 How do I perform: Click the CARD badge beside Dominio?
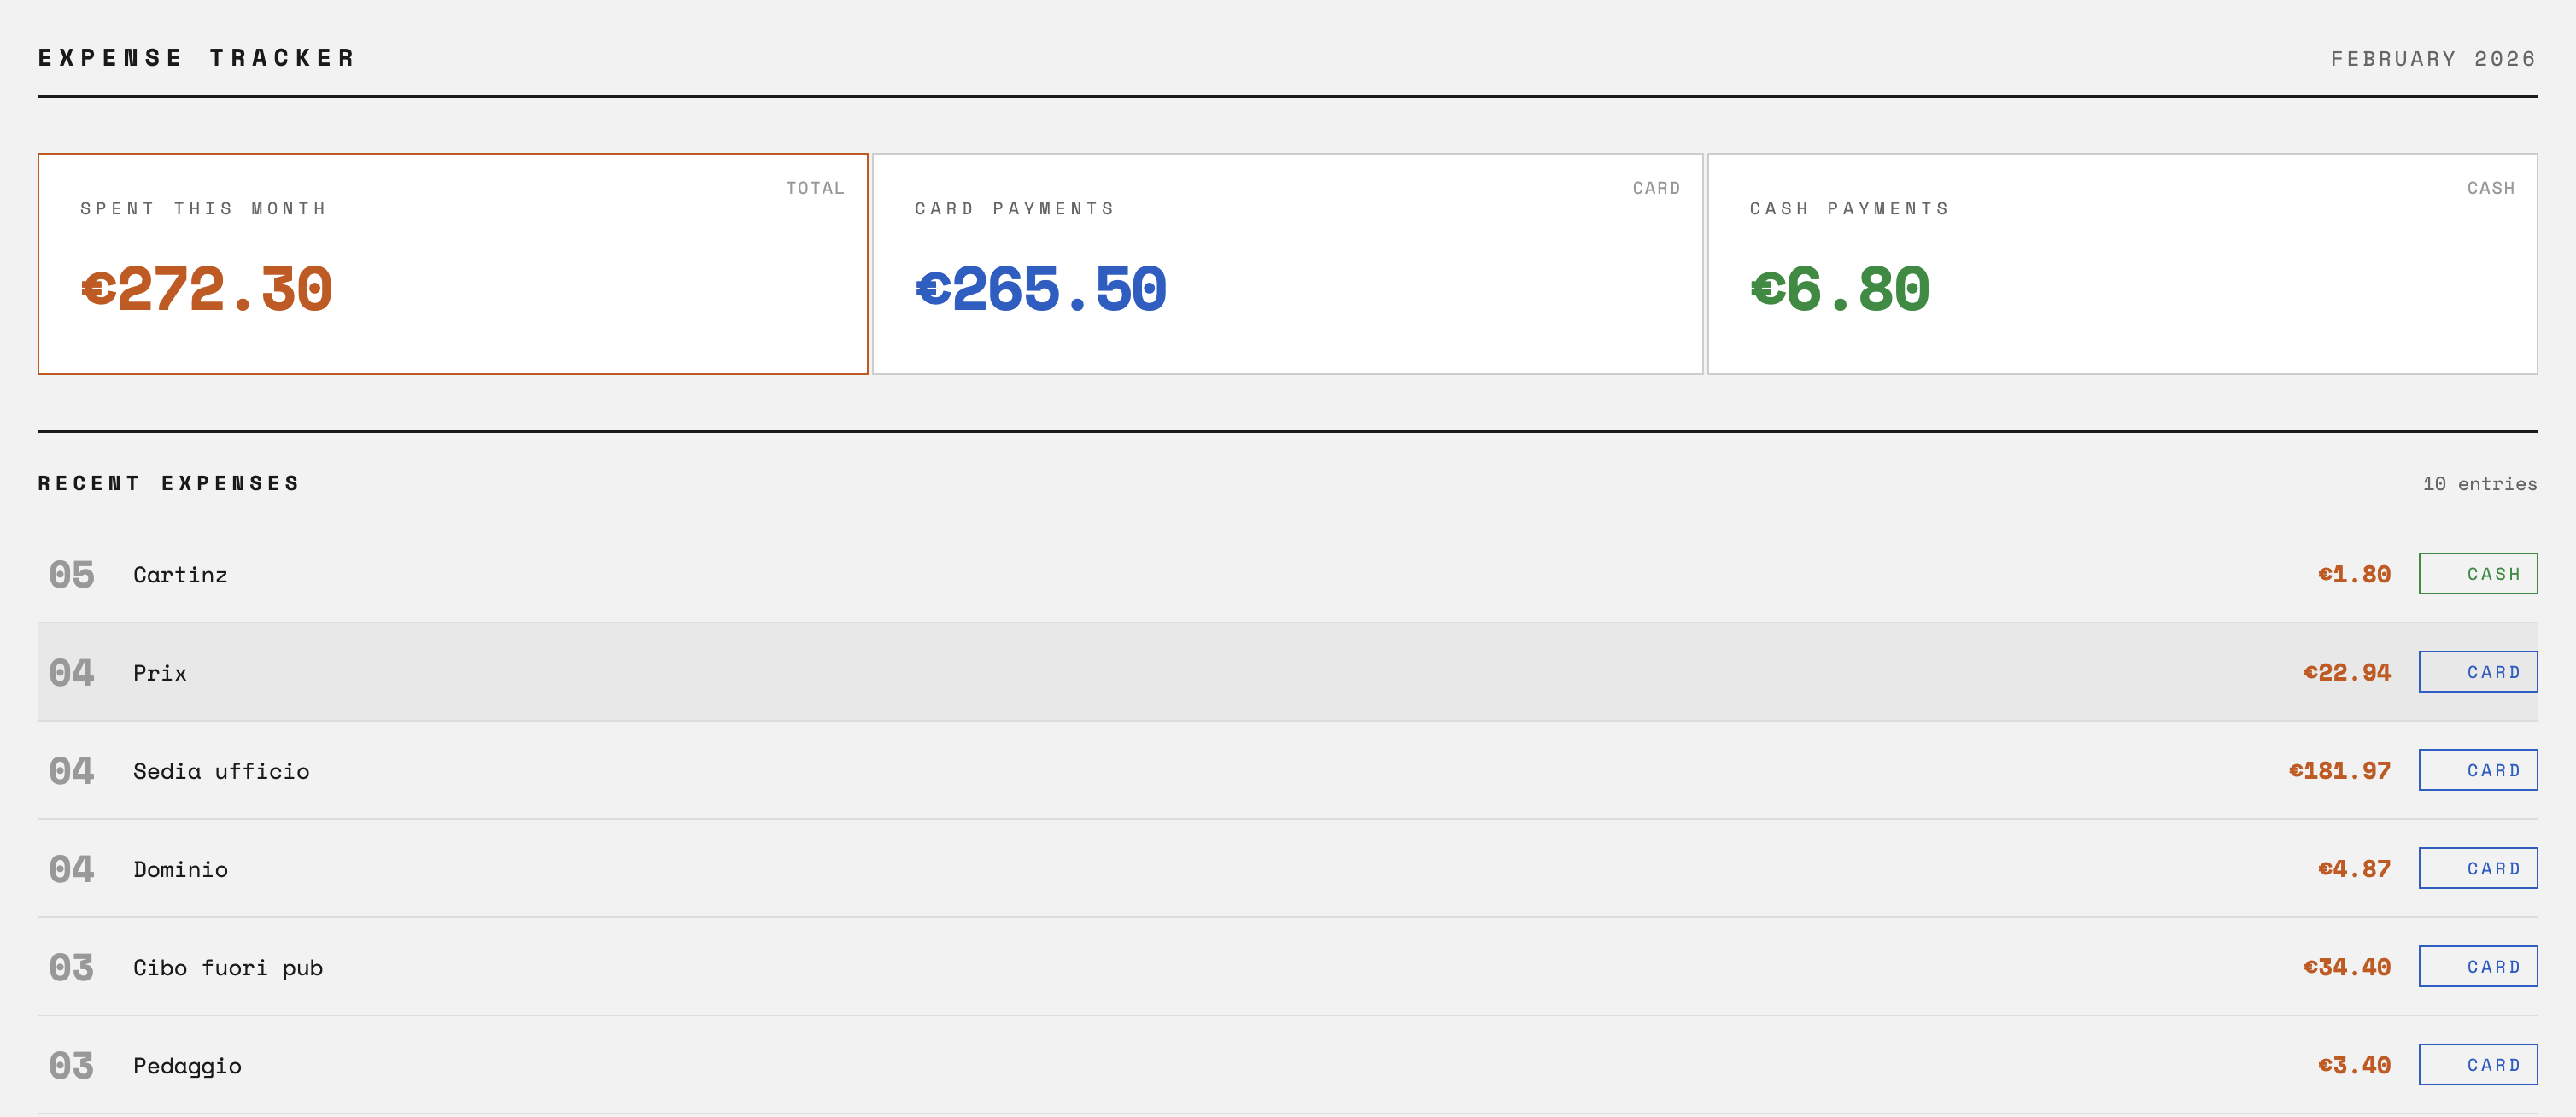pos(2477,868)
